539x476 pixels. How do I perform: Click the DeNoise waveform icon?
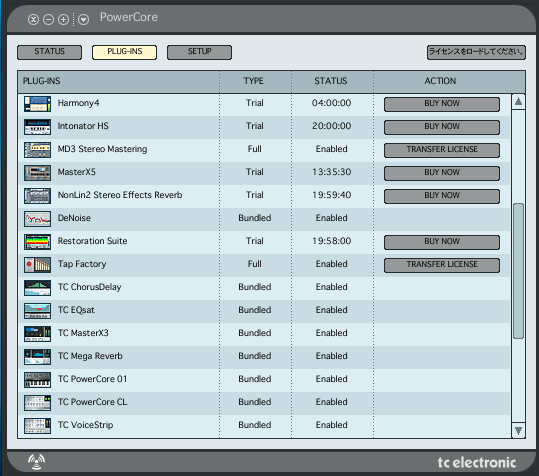pyautogui.click(x=37, y=219)
